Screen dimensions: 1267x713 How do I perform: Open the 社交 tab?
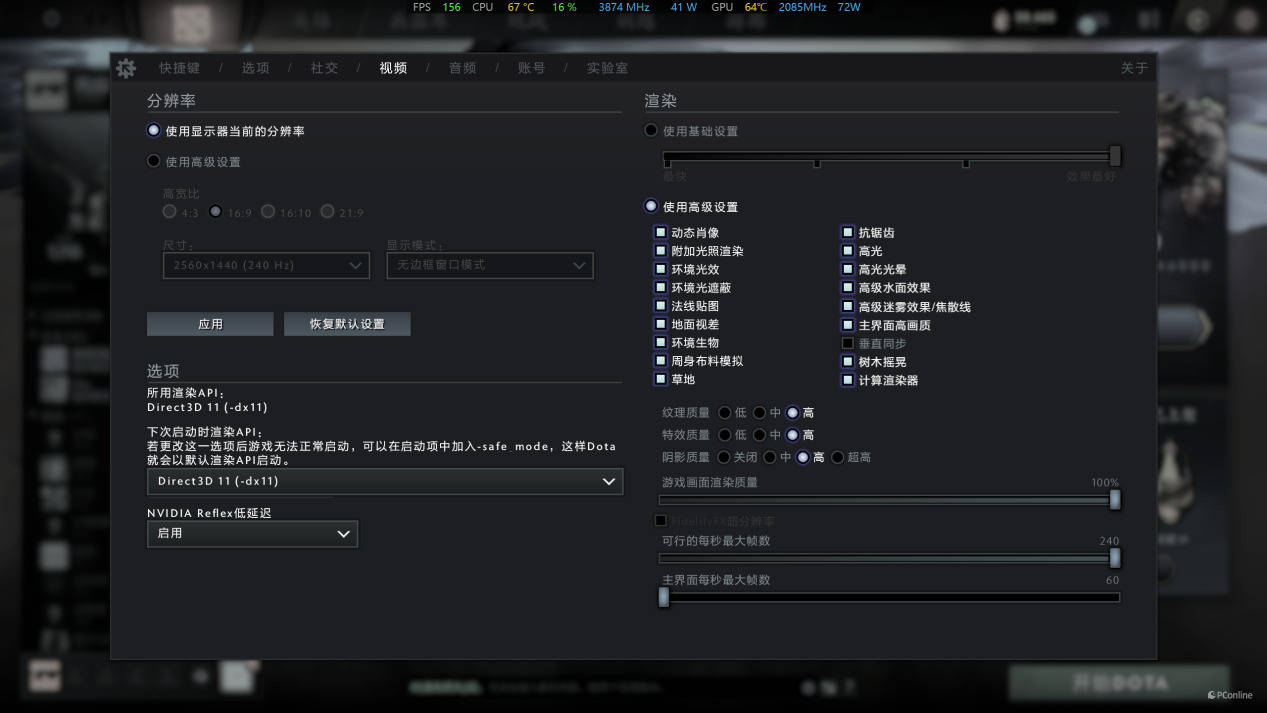(324, 68)
